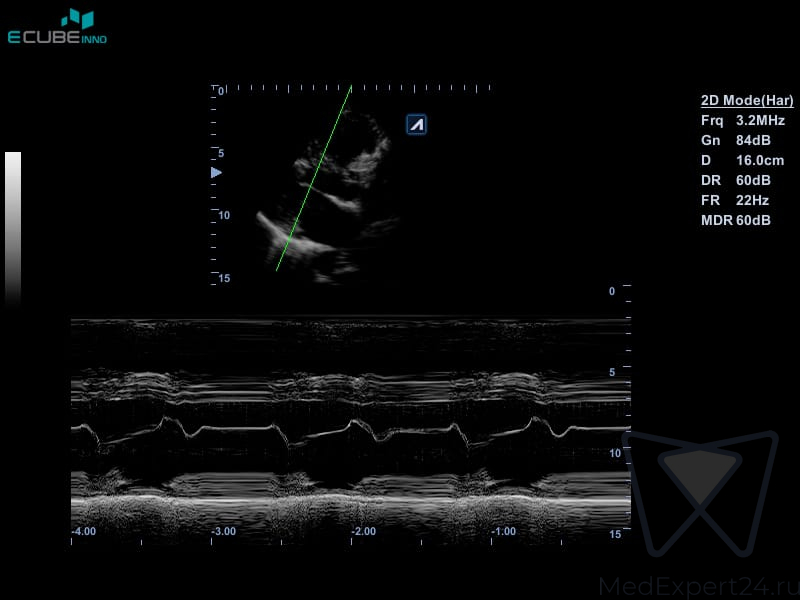Click the D 16.0cm depth parameter
The image size is (800, 600).
pos(742,160)
